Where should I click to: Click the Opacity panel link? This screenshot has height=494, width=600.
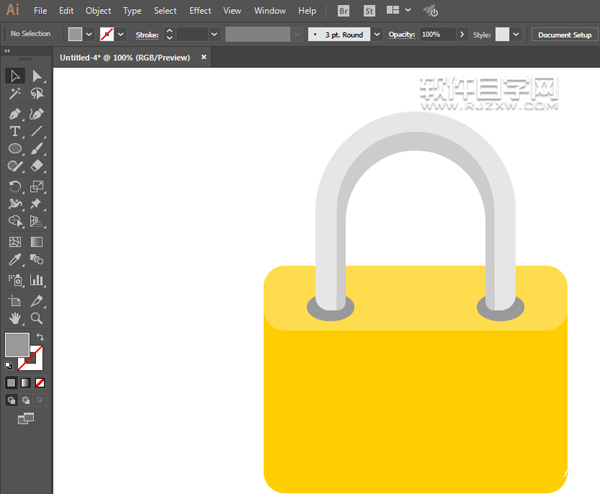point(402,34)
